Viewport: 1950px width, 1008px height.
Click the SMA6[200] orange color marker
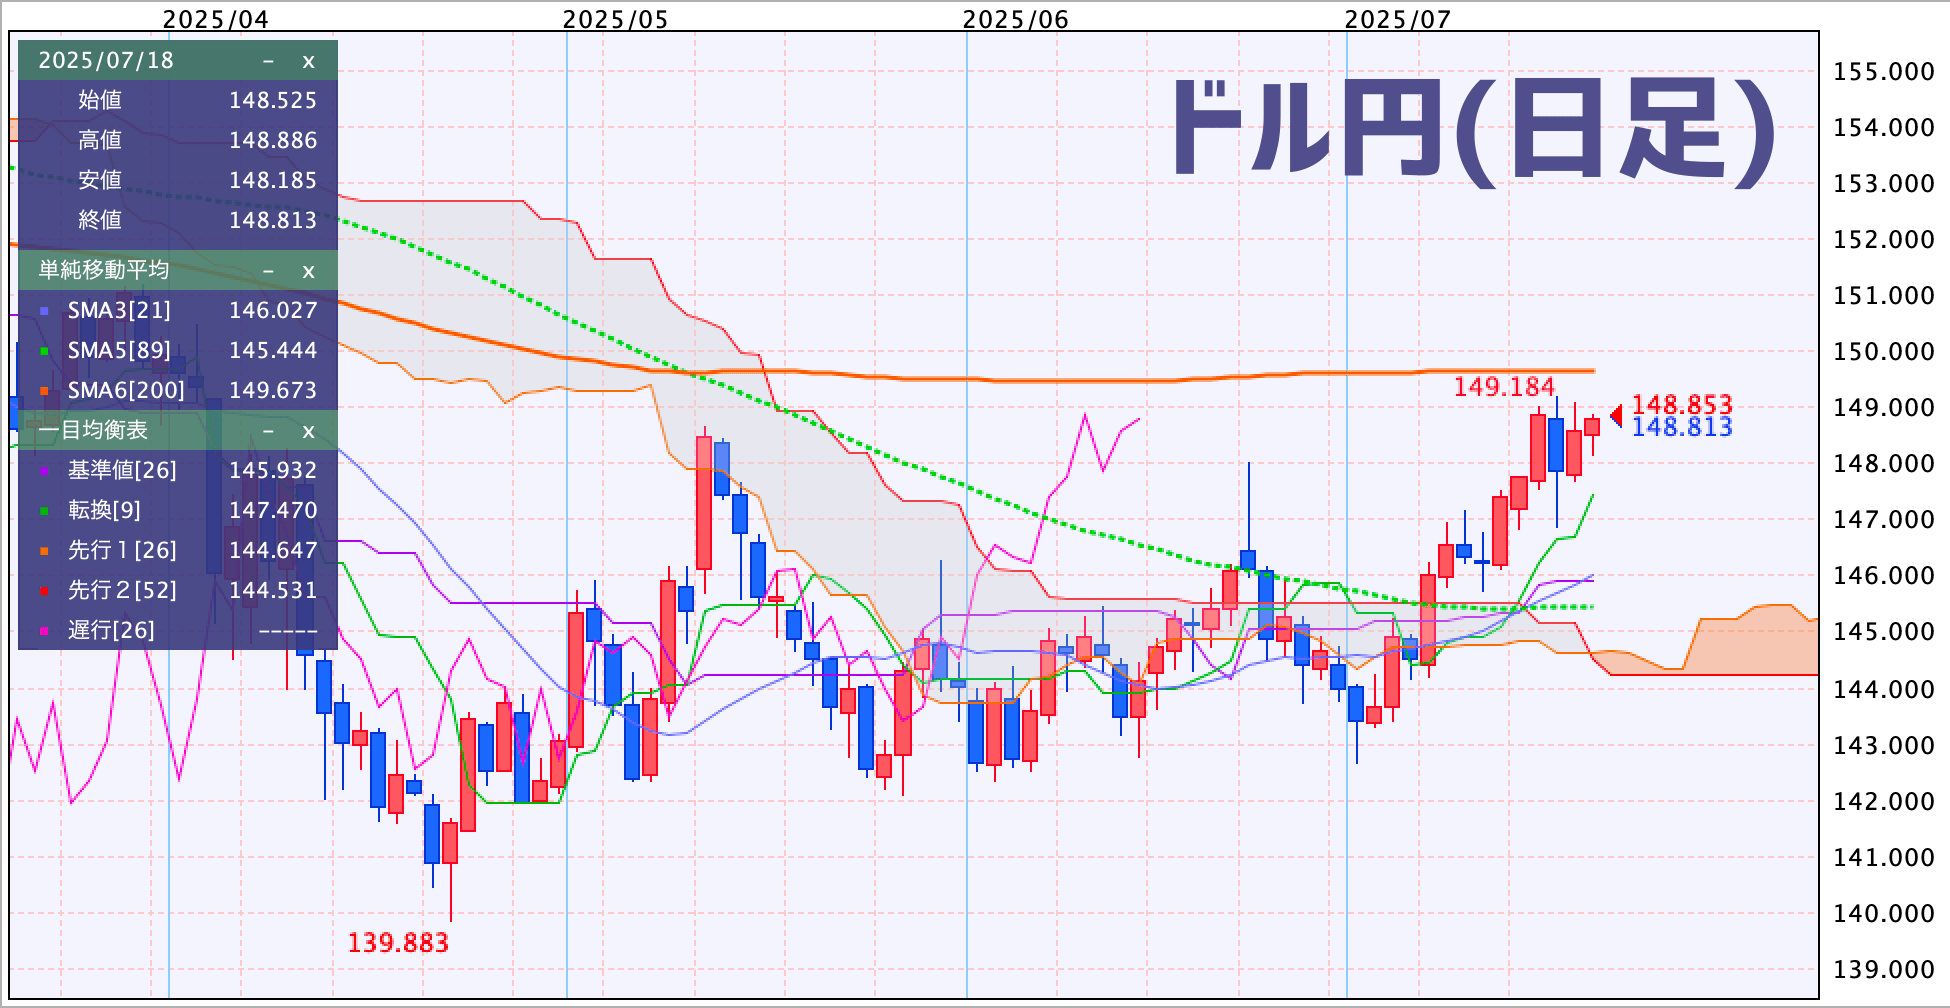[44, 392]
